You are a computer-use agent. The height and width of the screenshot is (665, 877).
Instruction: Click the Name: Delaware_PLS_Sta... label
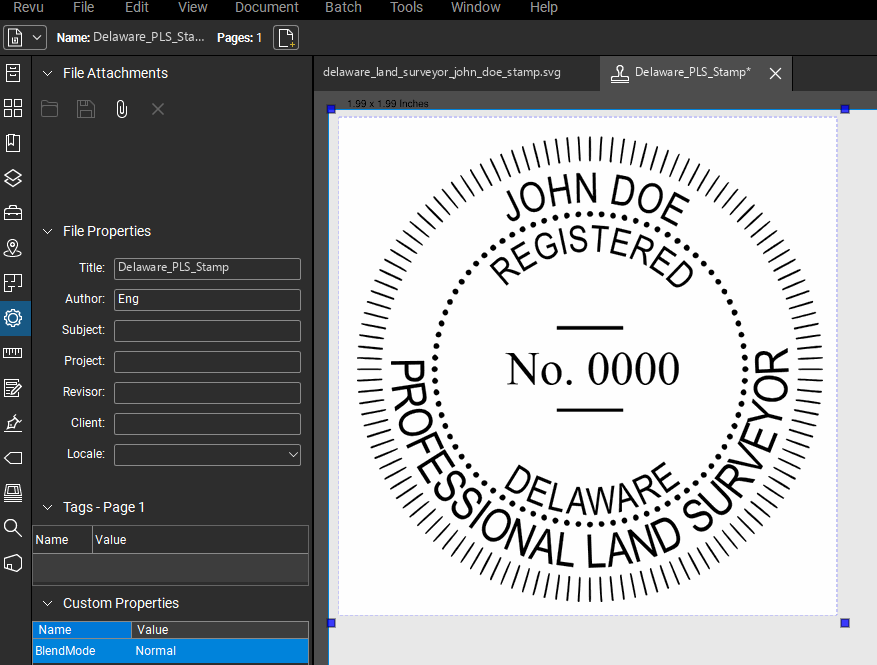[130, 37]
